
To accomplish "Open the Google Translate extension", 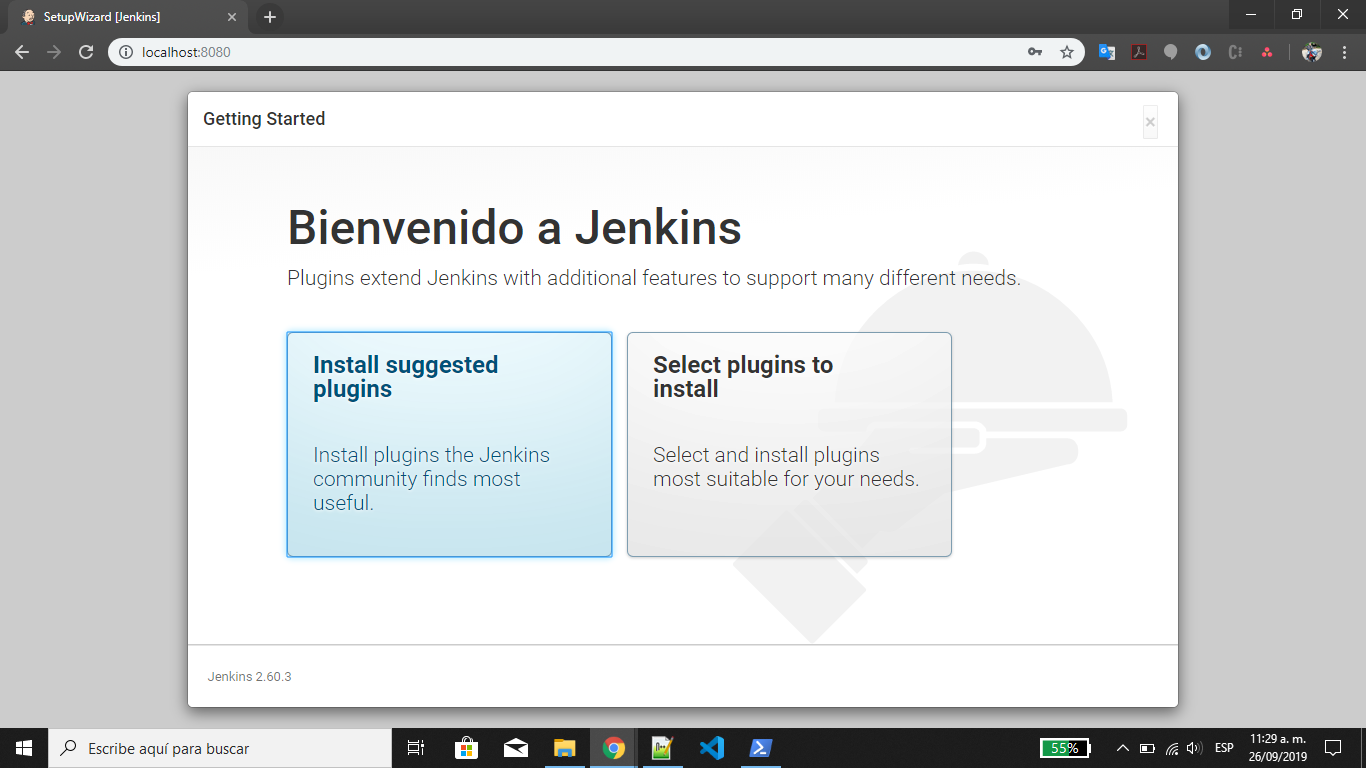I will click(1106, 52).
